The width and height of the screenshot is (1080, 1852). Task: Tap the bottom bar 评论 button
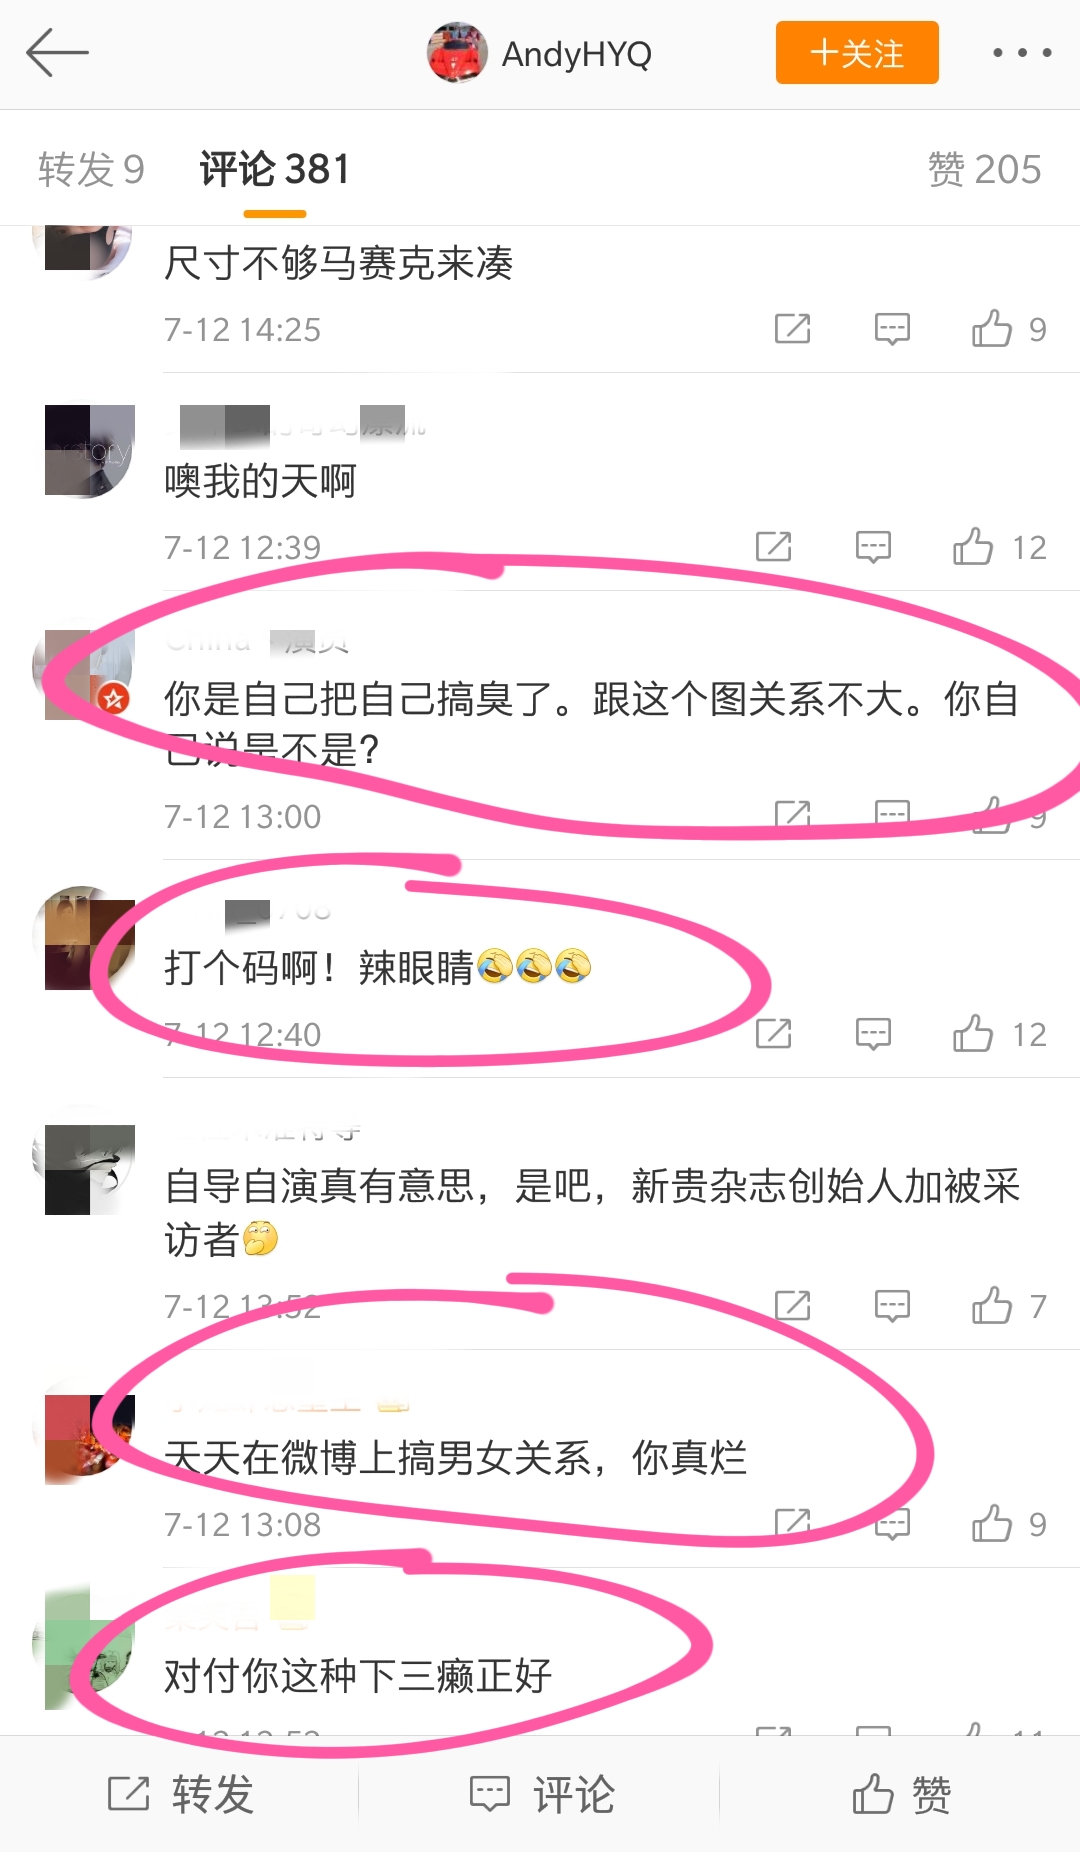point(541,1794)
